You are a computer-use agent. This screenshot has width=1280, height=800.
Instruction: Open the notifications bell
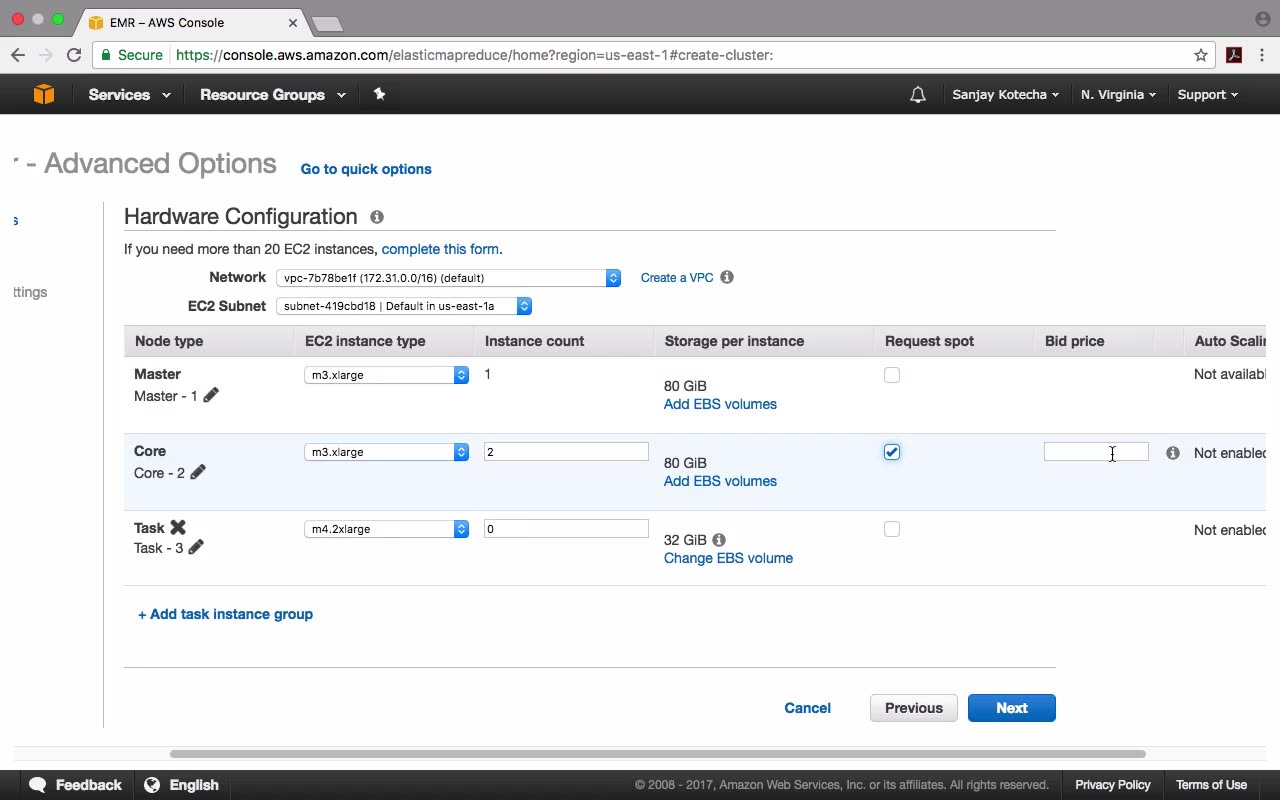pos(917,95)
